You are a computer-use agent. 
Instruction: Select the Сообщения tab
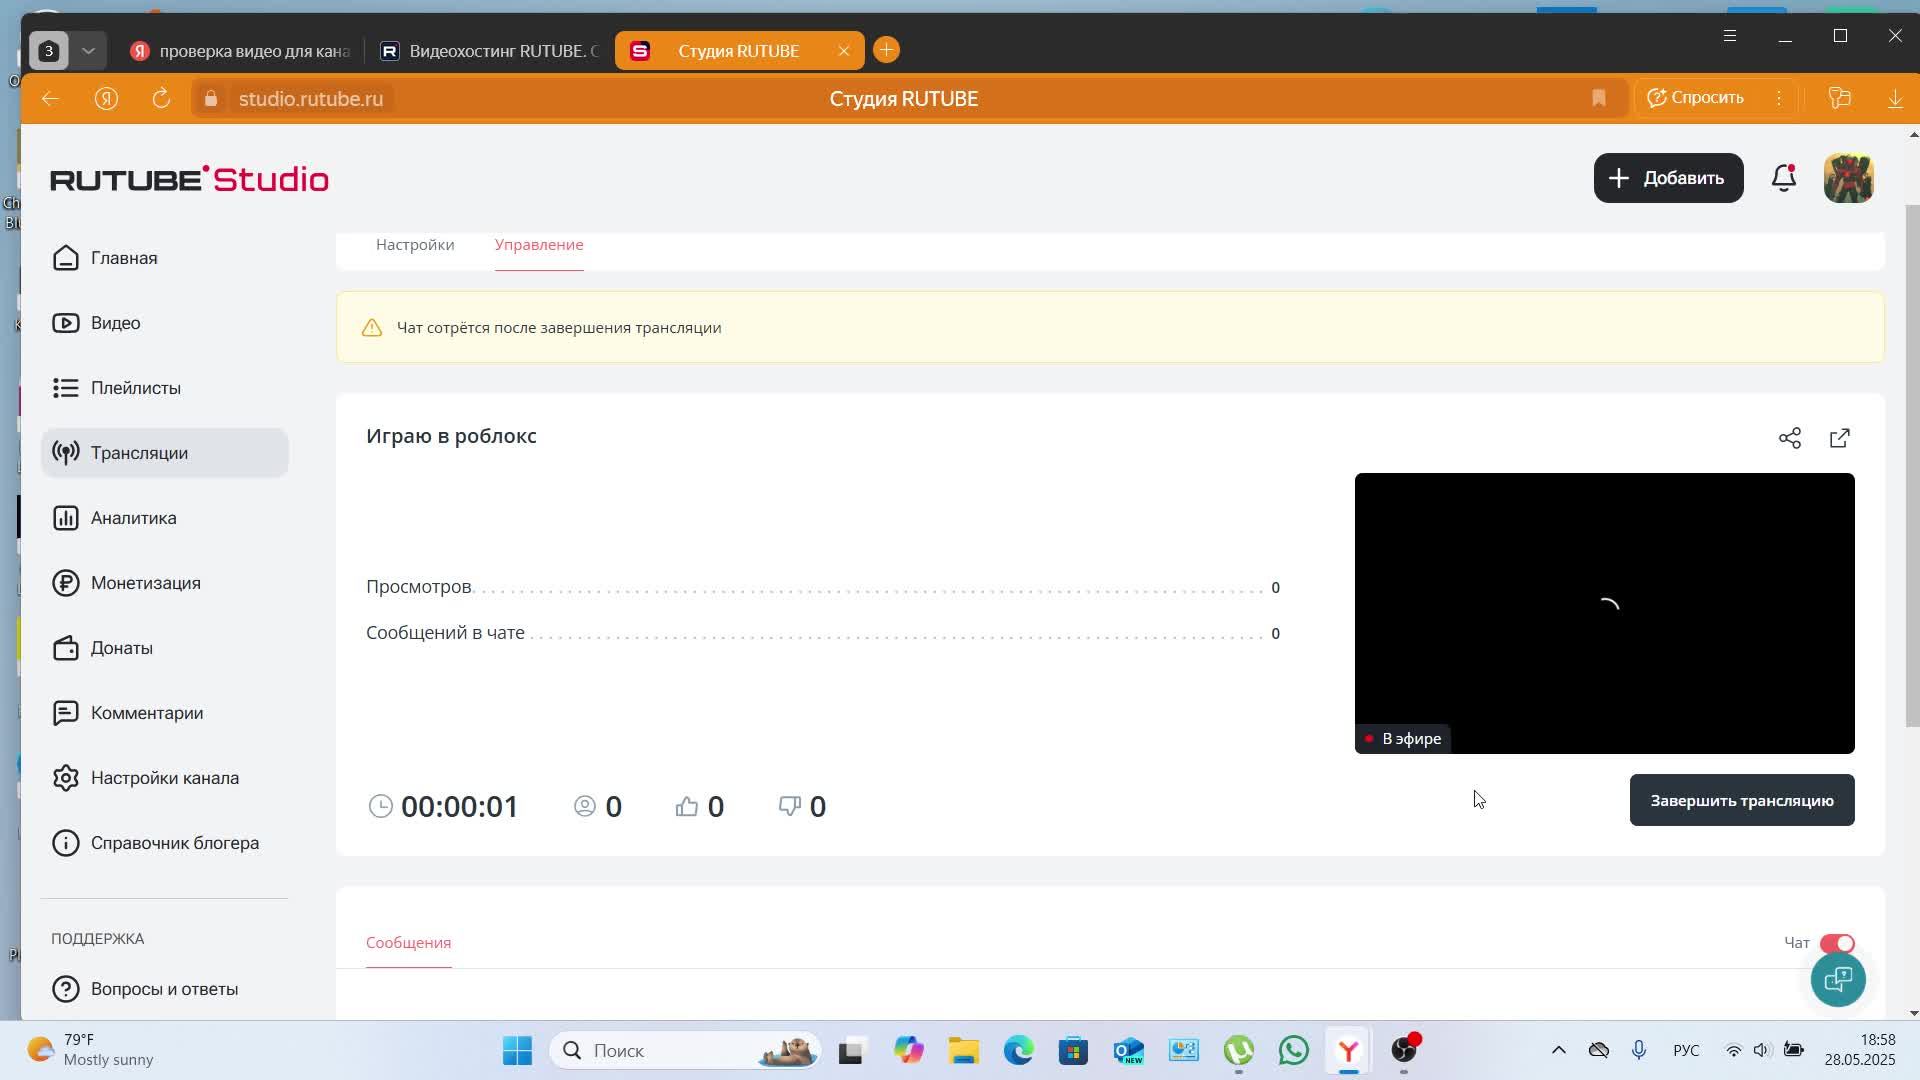pyautogui.click(x=408, y=943)
